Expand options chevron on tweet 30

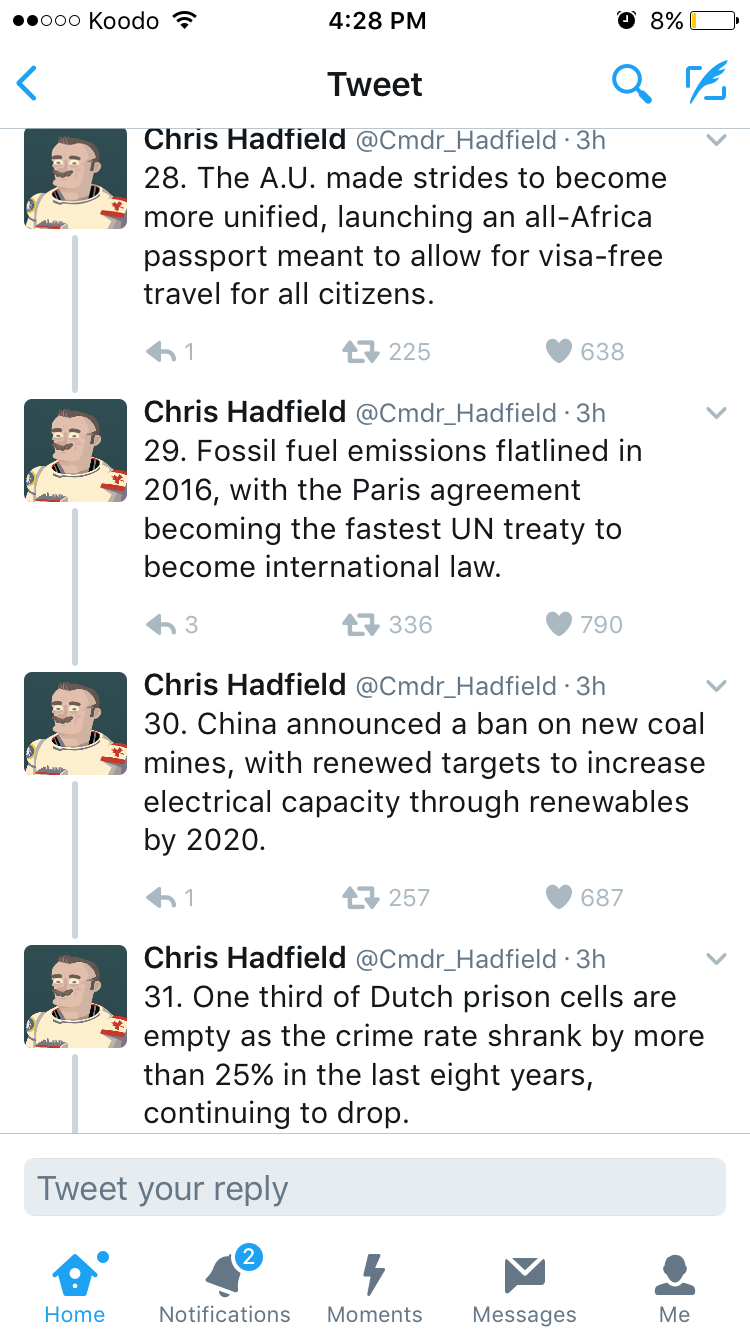click(x=716, y=686)
